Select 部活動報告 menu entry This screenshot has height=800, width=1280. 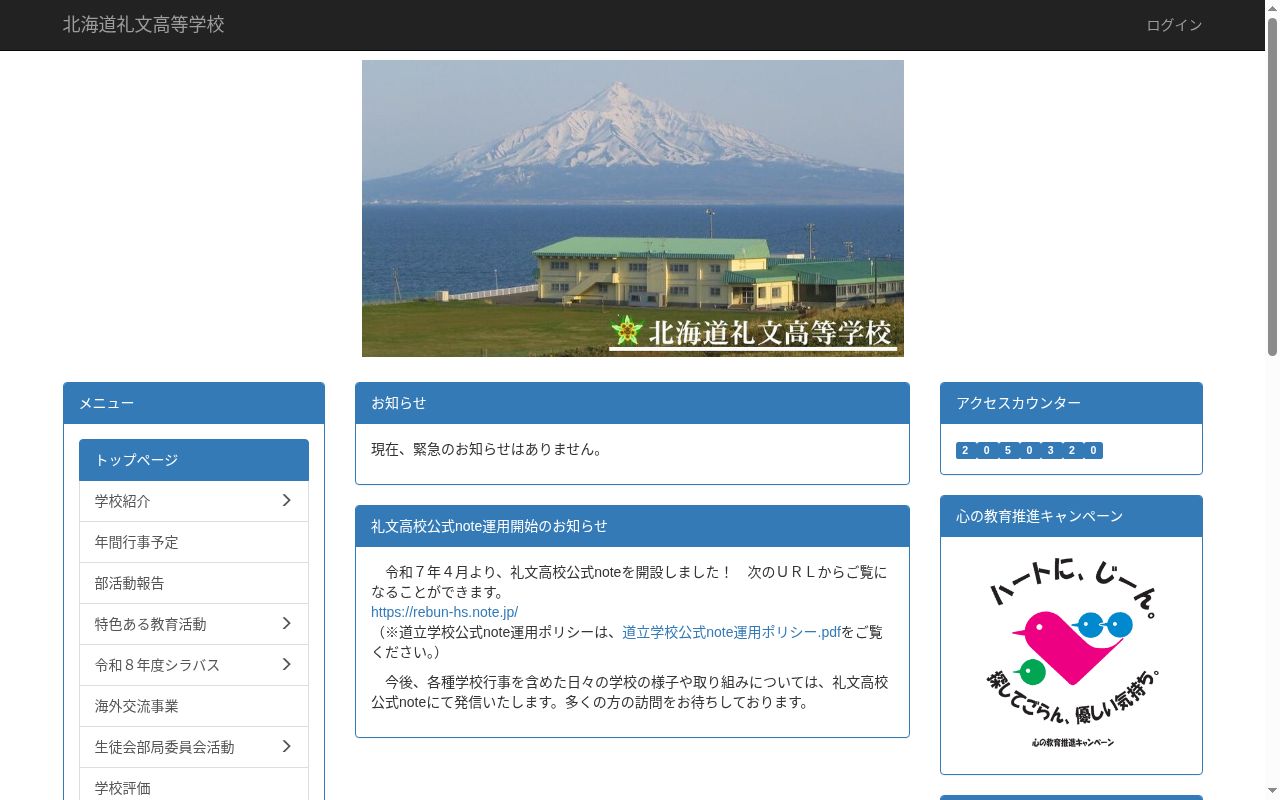click(x=194, y=583)
